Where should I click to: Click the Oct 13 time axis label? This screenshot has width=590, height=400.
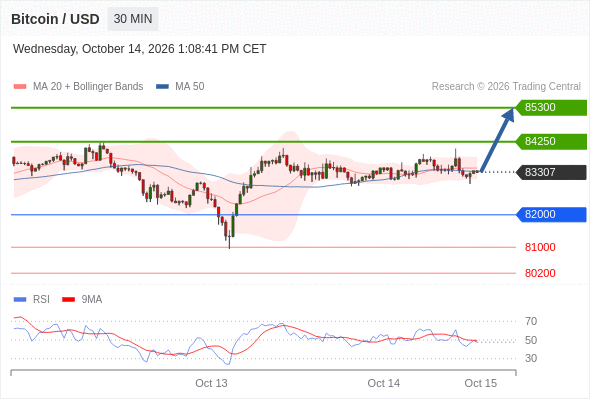(x=211, y=383)
